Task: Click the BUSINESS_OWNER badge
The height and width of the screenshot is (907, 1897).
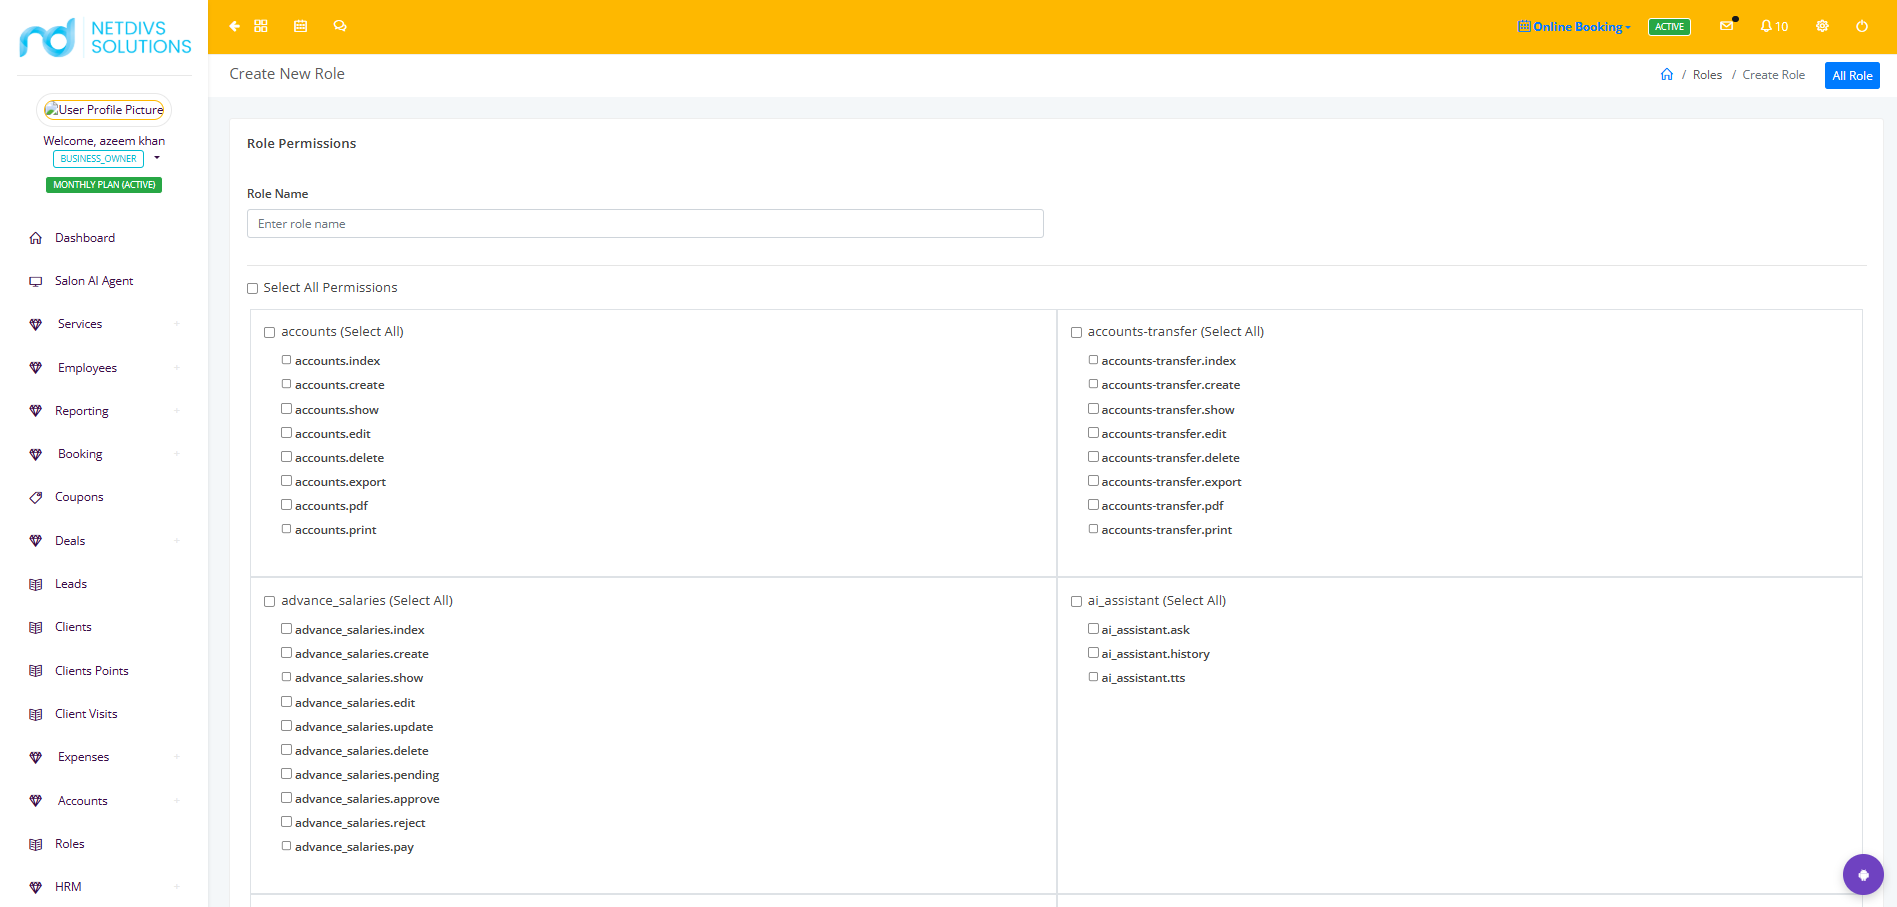Action: [98, 159]
